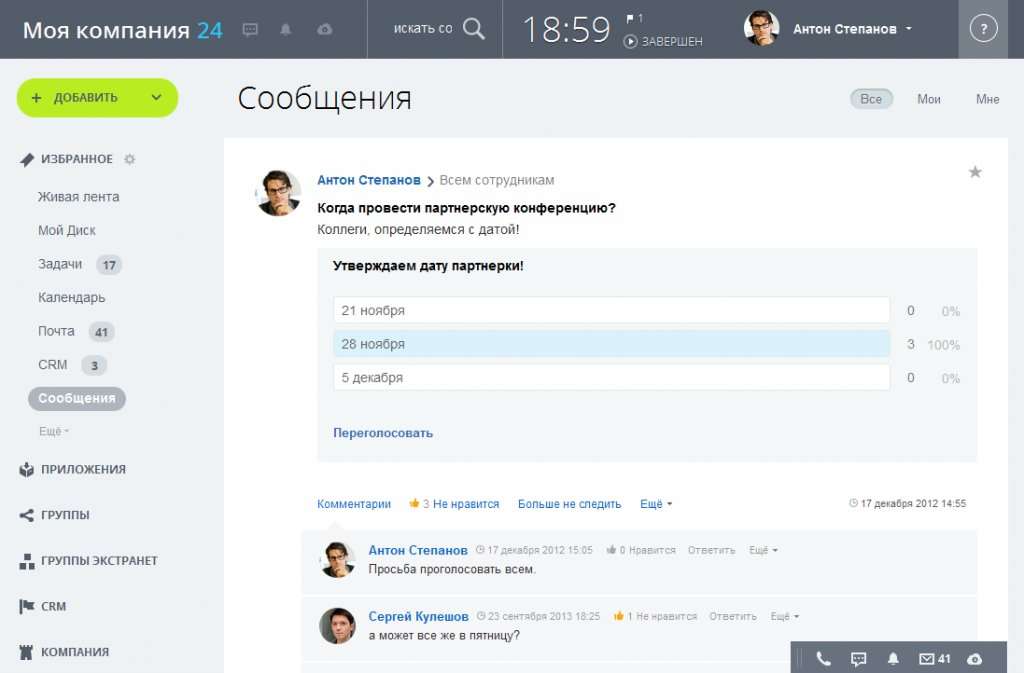Screen dimensions: 1024x673
Task: Click Ответить on Сергей Кулешов's comment
Action: [x=733, y=616]
